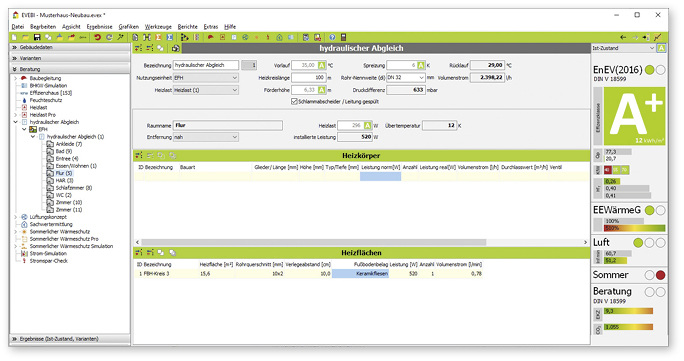This screenshot has height=361, width=684.
Task: Click add-row icon in hydraulischer Abgleich header
Action: pos(138,48)
